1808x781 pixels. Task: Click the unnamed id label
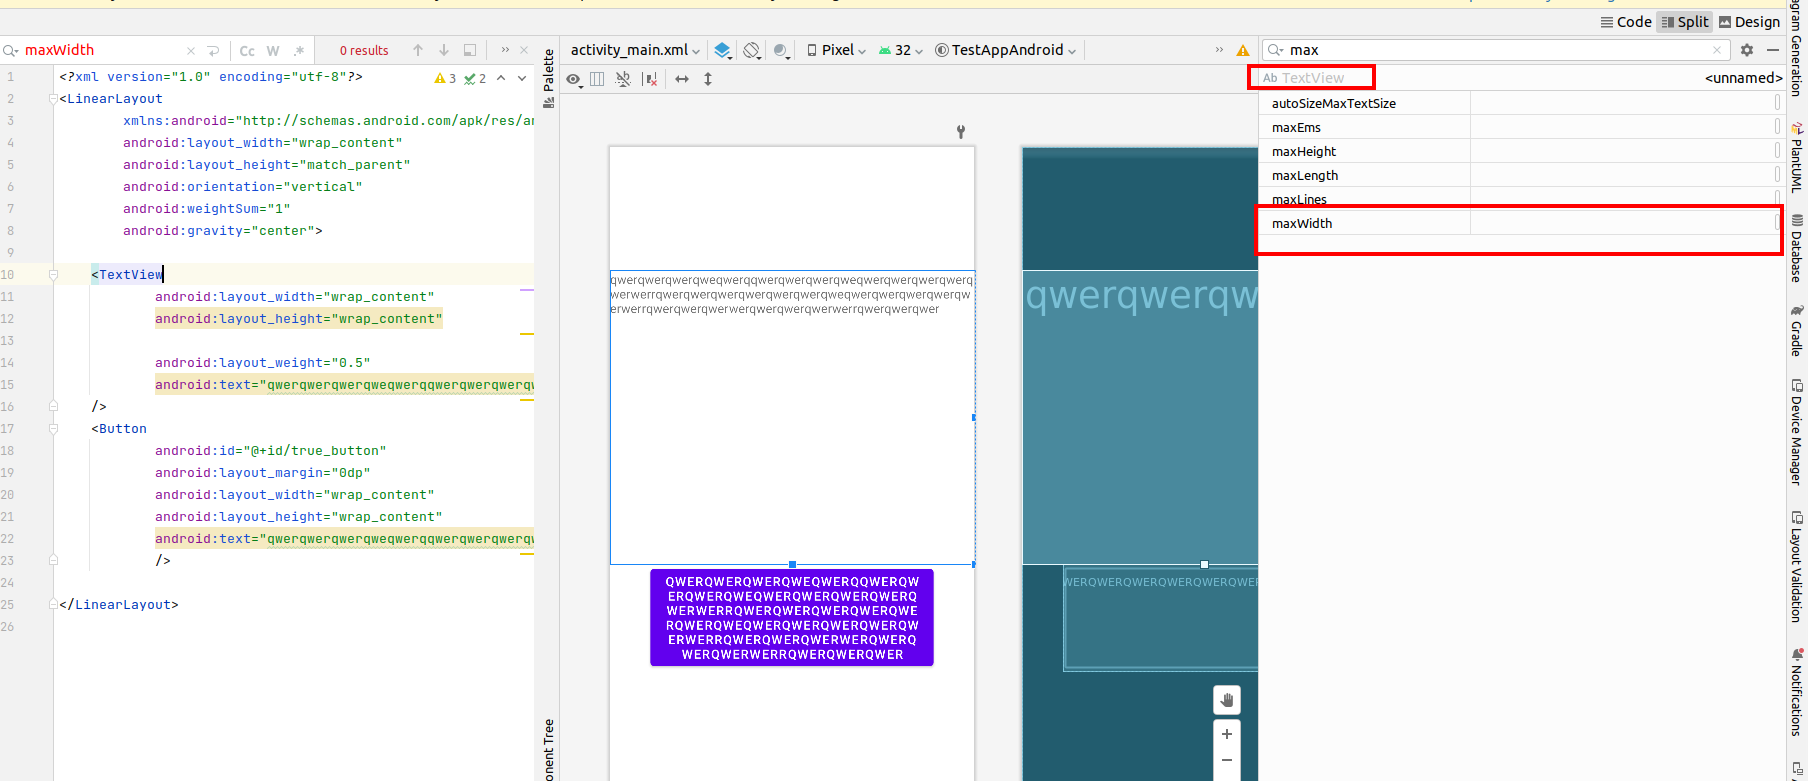1743,78
